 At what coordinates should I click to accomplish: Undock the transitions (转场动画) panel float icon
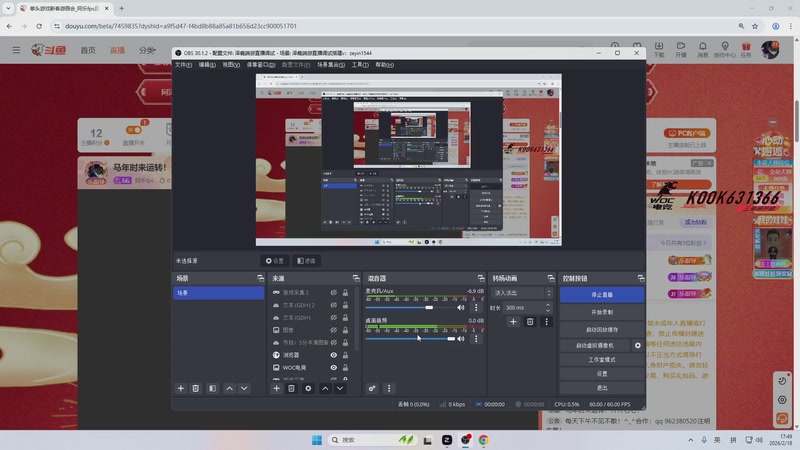coord(551,278)
